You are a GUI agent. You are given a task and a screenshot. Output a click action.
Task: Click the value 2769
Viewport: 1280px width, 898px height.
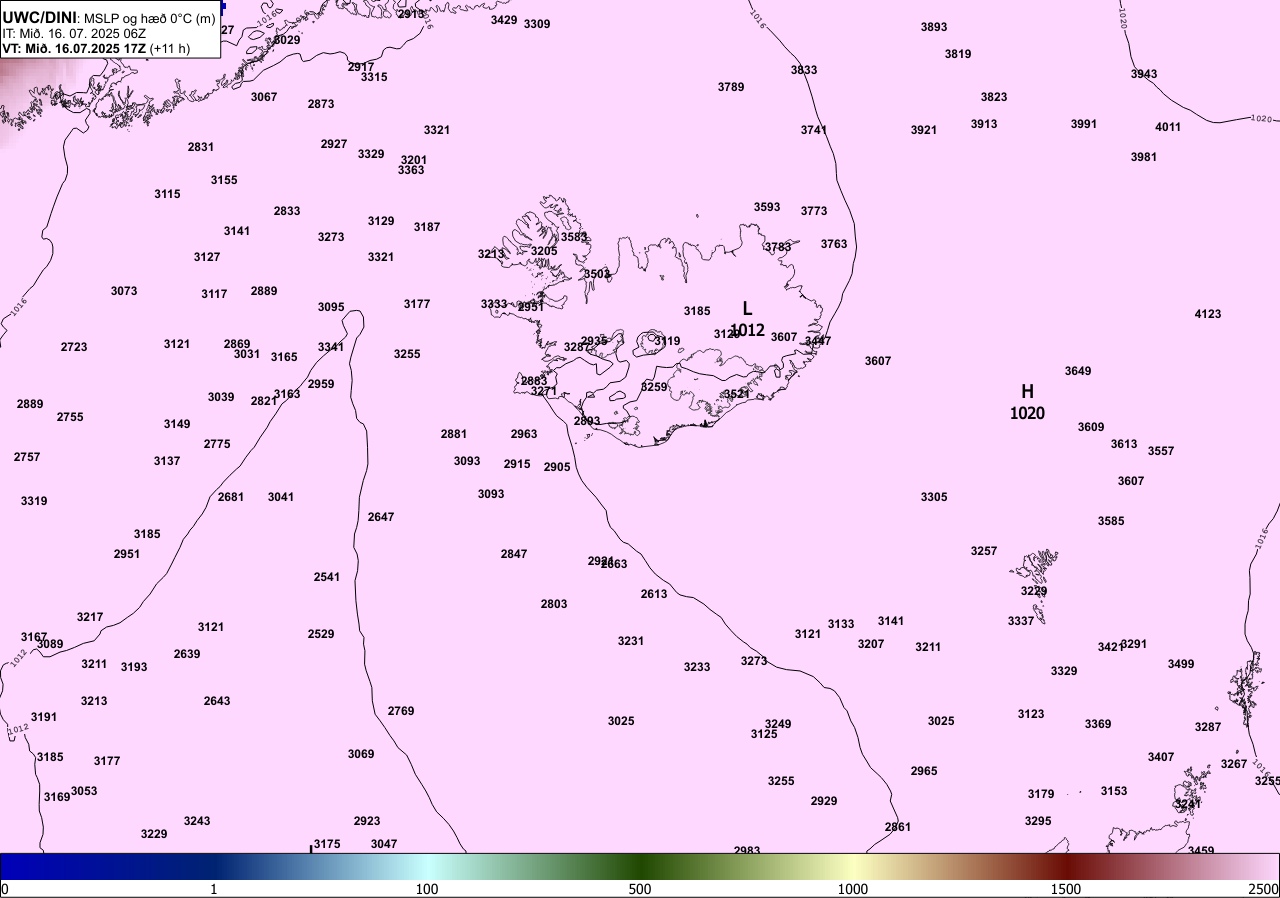pos(401,711)
